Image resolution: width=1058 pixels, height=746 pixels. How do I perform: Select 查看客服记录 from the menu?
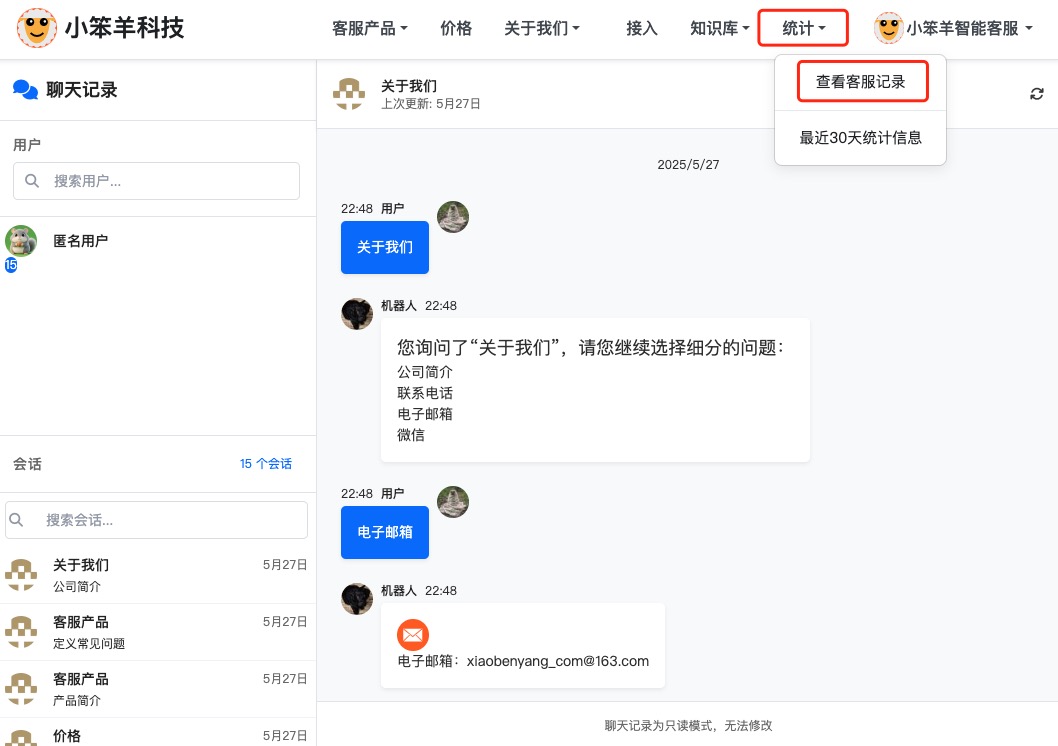pyautogui.click(x=861, y=82)
